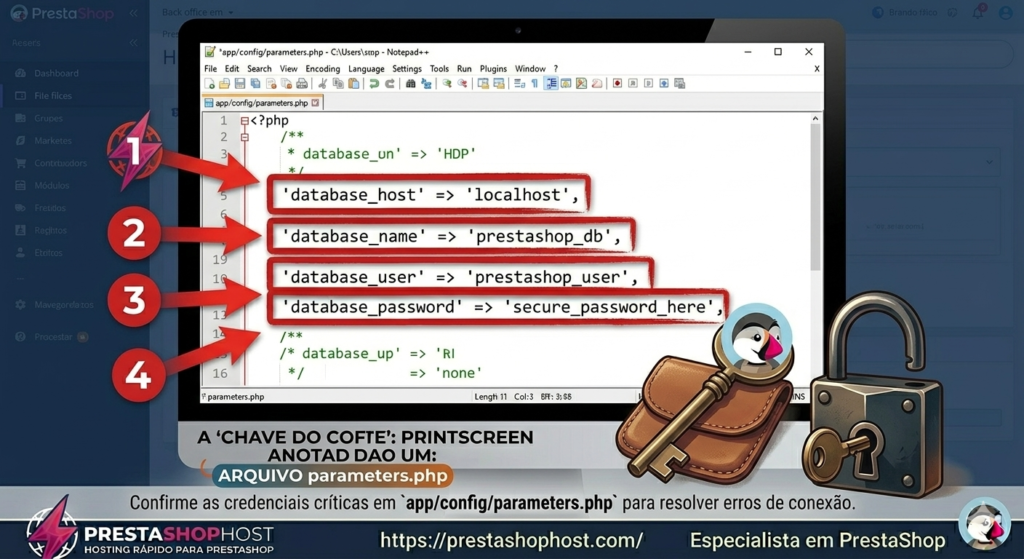This screenshot has width=1024, height=559.
Task: Open the Tools menu
Action: click(x=440, y=69)
